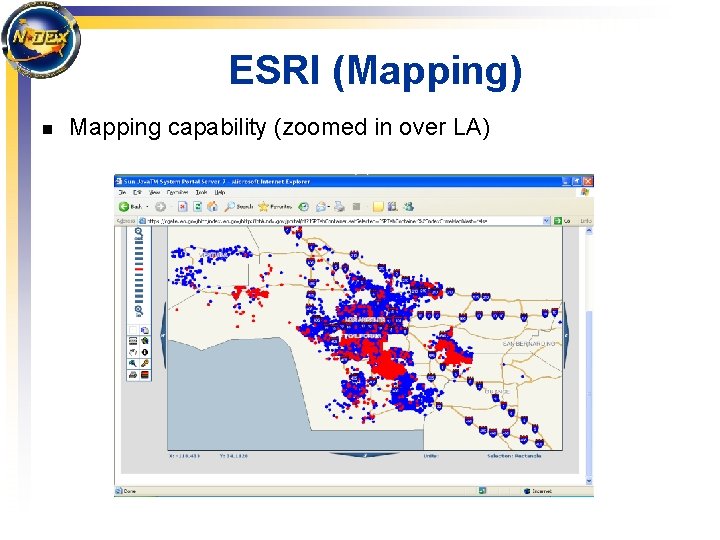Open the Favorites star button
This screenshot has height=540, width=720.
coord(275,207)
